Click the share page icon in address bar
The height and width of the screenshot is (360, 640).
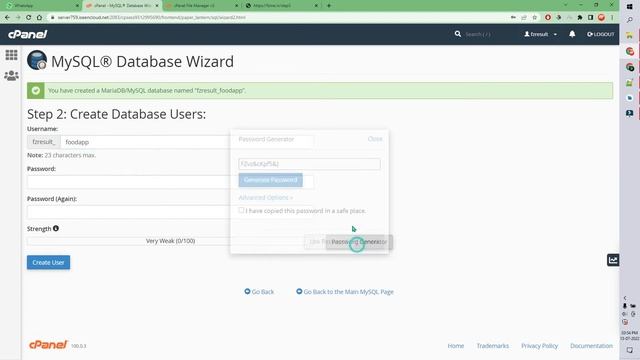click(524, 18)
